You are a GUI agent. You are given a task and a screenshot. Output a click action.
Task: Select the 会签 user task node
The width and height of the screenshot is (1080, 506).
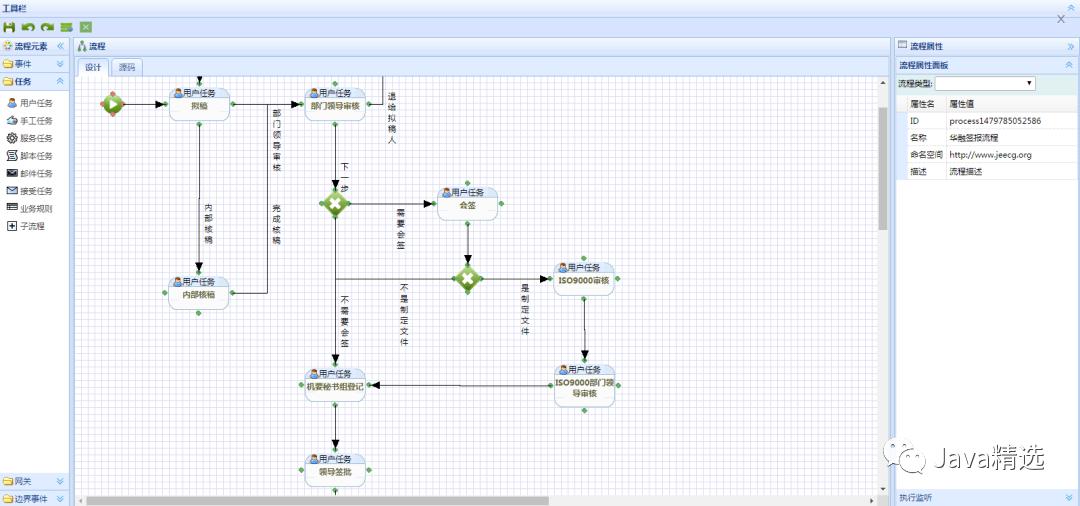pos(468,204)
